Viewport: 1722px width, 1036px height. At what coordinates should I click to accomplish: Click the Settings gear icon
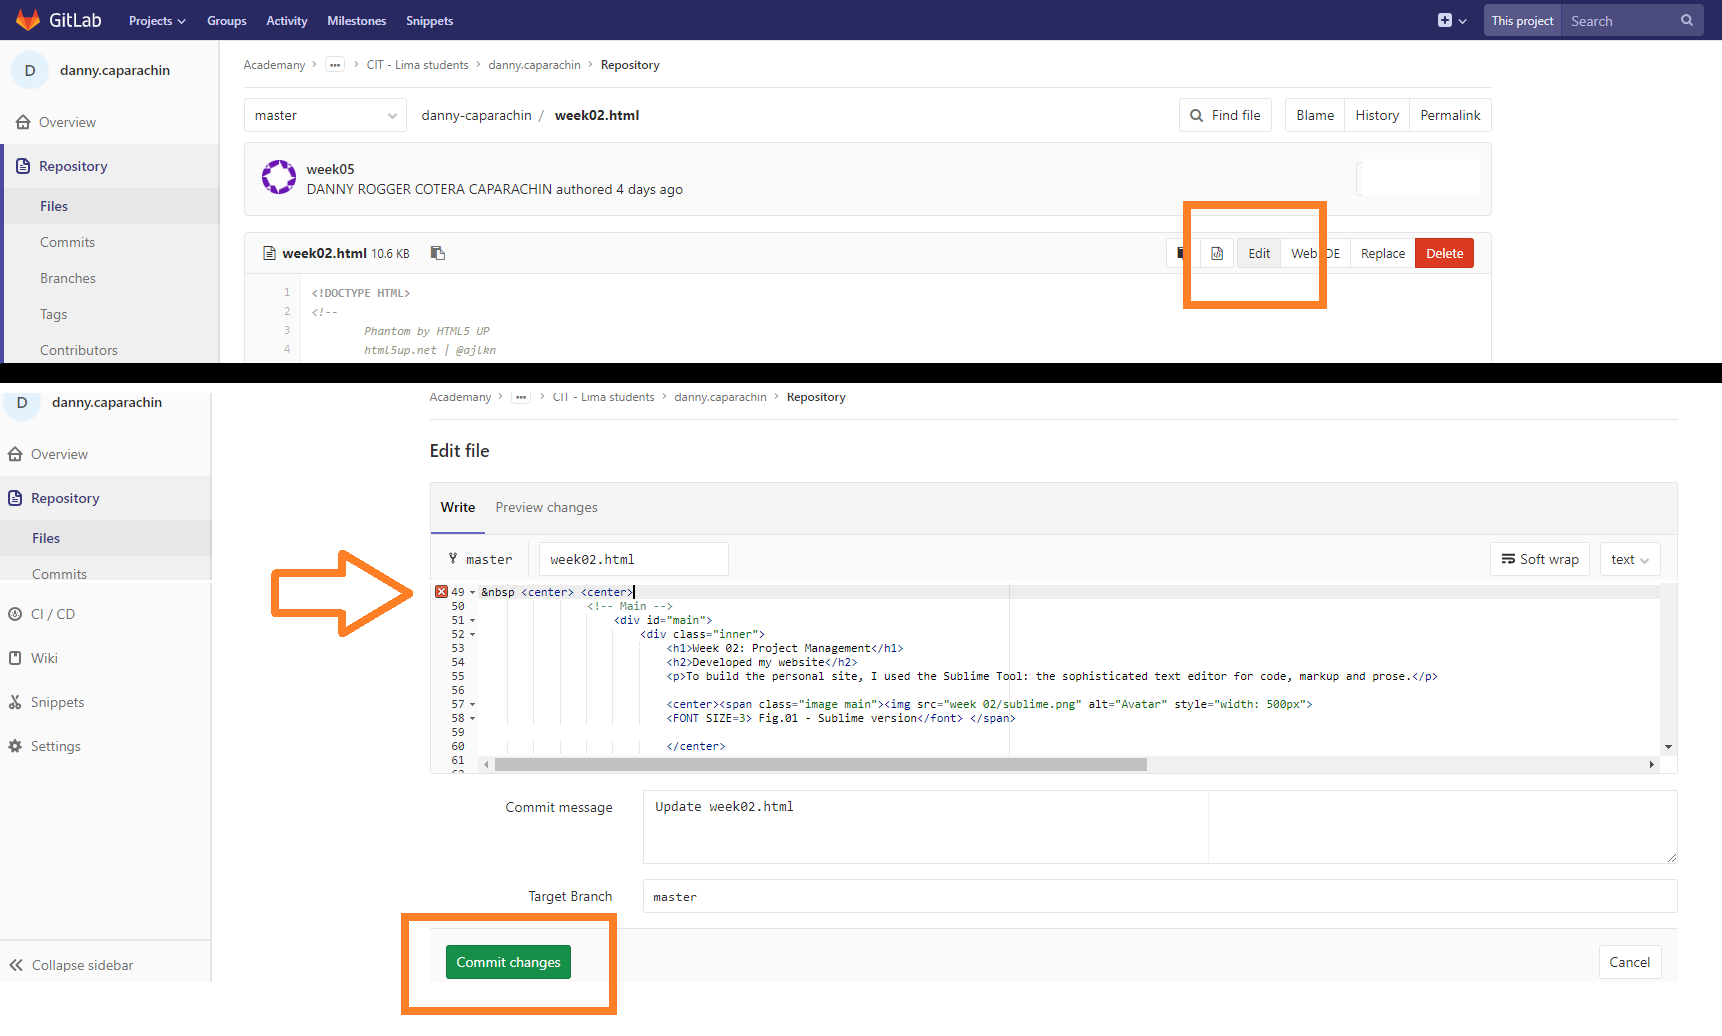pyautogui.click(x=15, y=746)
